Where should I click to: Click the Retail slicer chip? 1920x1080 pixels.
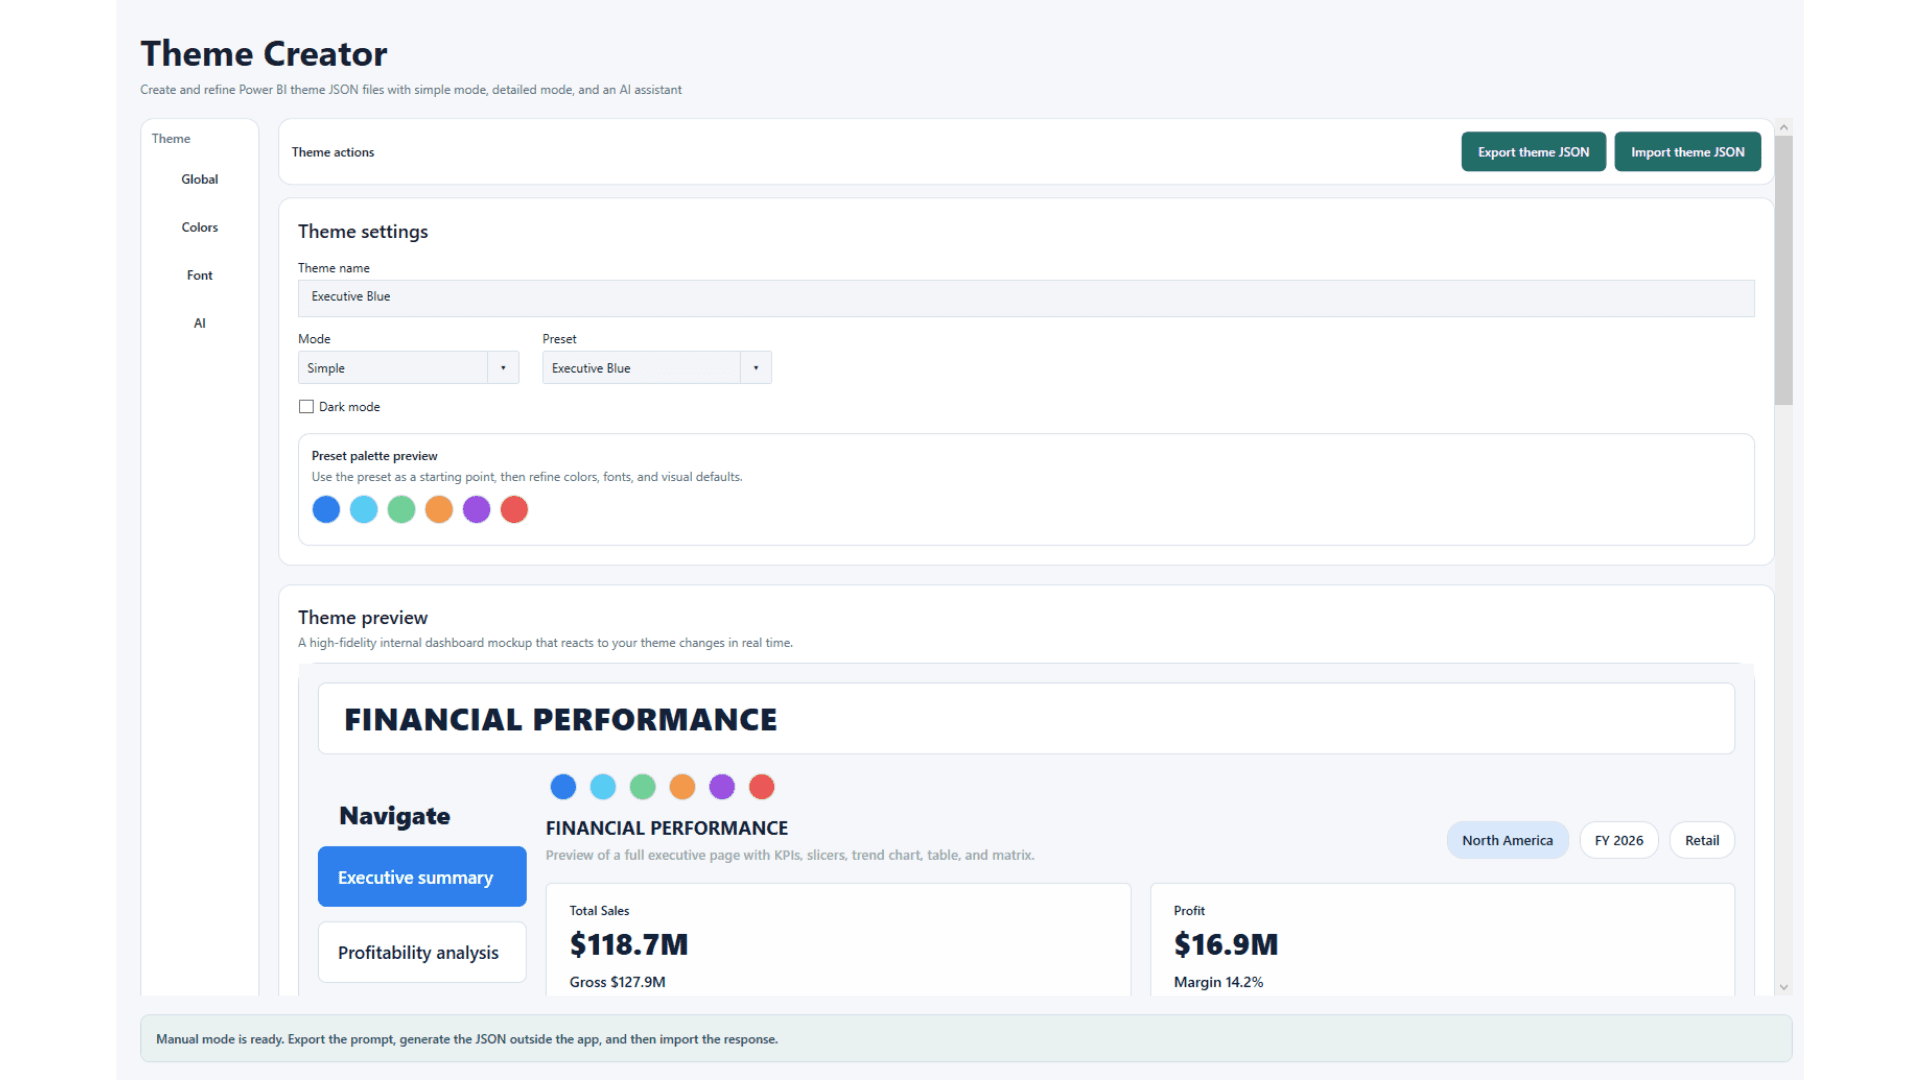click(x=1702, y=840)
